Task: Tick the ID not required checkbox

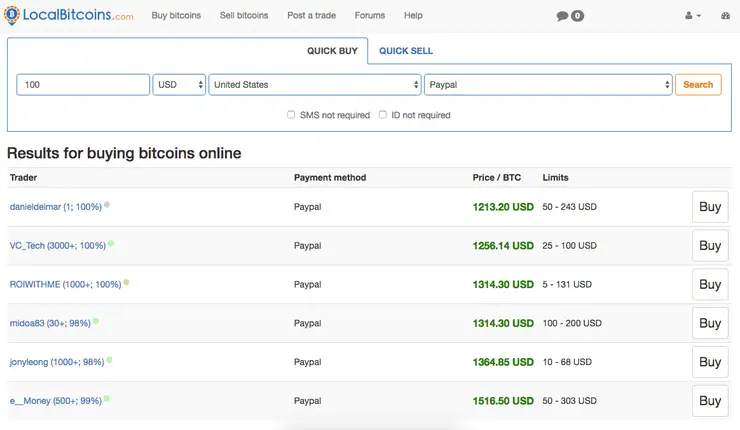Action: click(383, 115)
